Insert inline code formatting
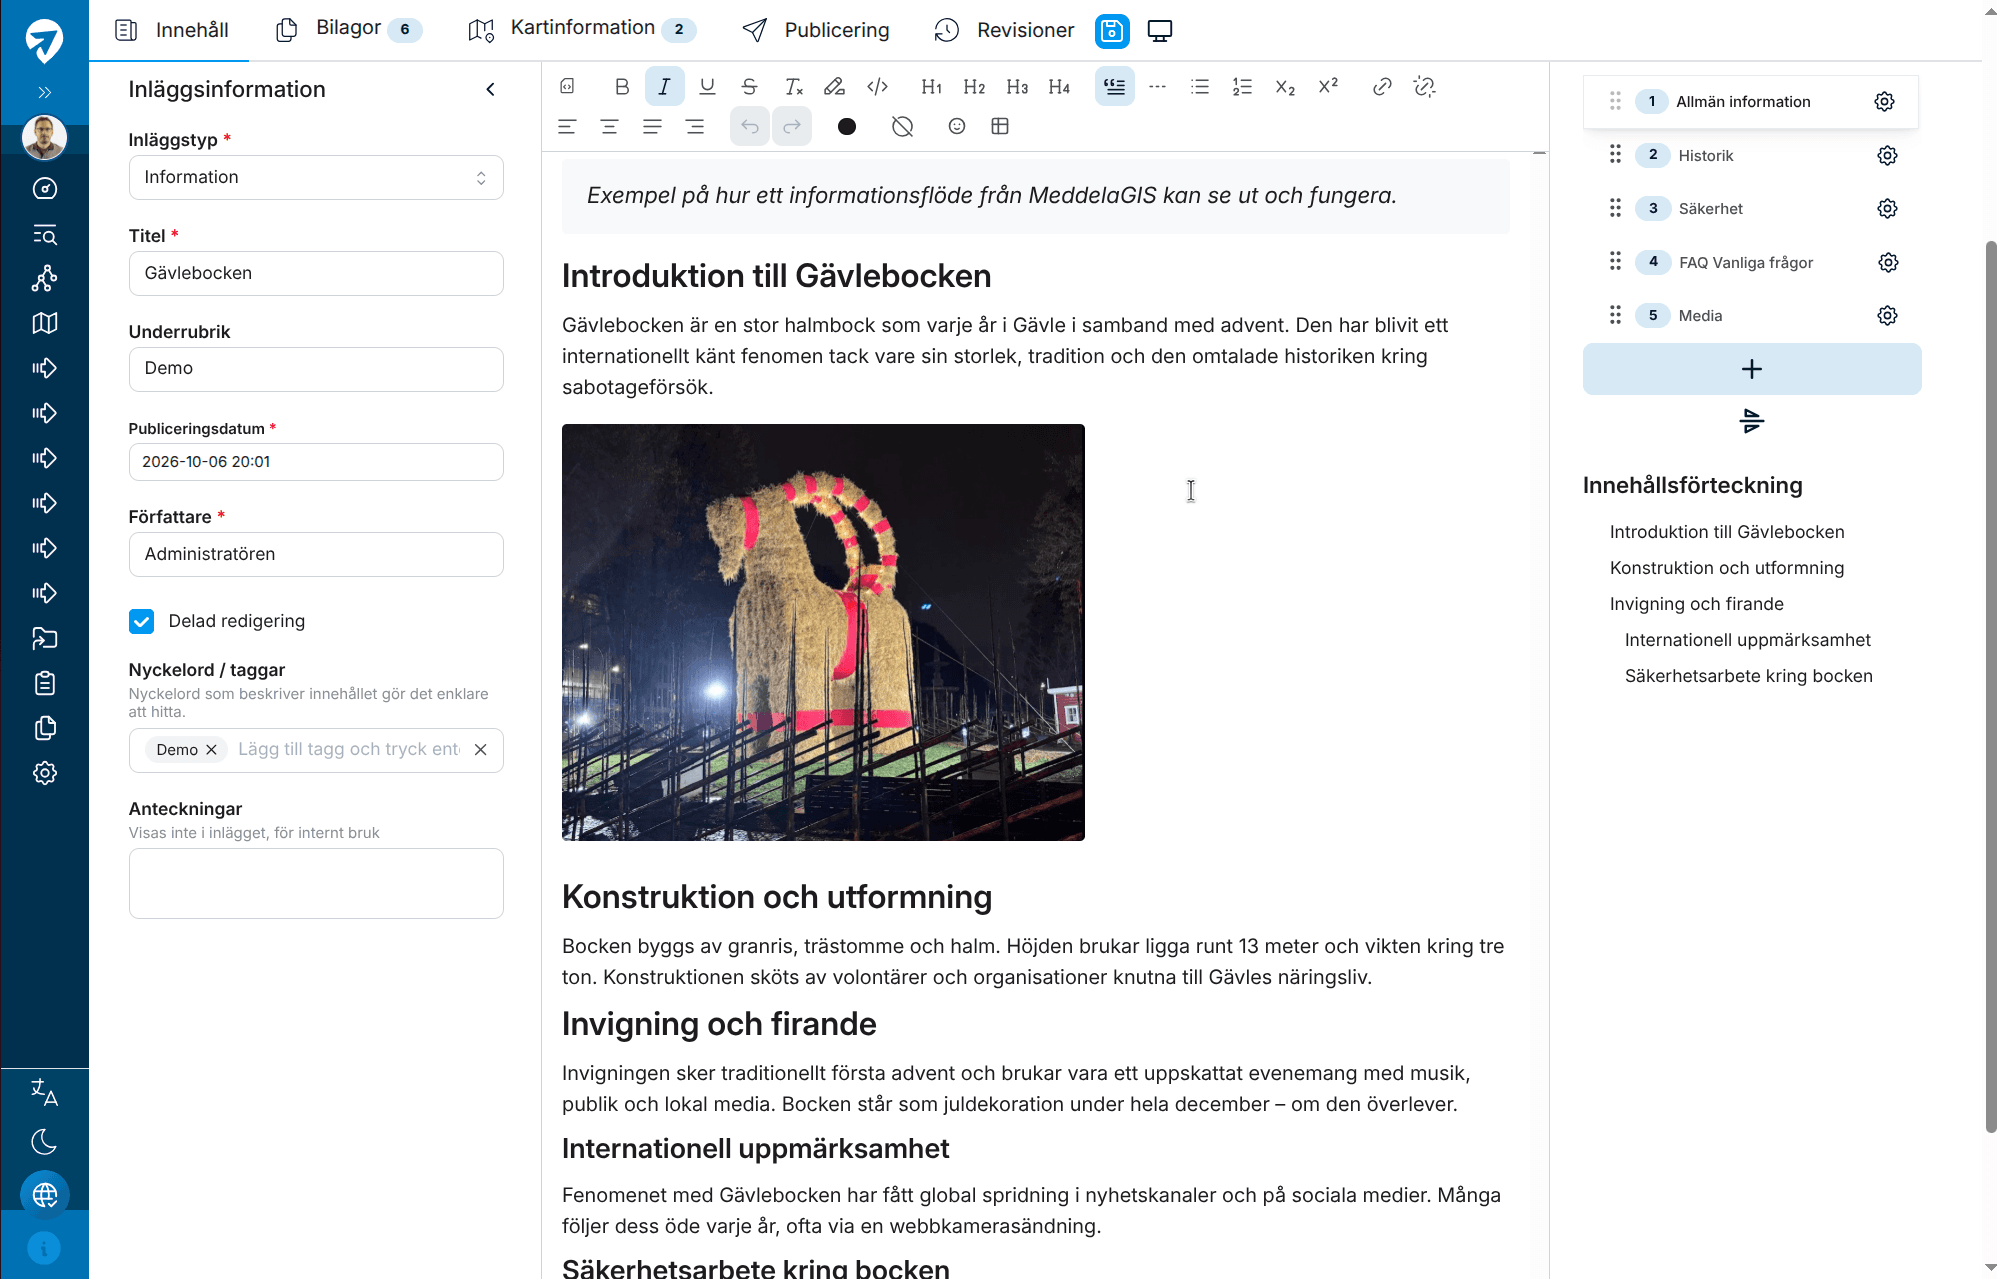This screenshot has height=1279, width=1997. [x=877, y=87]
